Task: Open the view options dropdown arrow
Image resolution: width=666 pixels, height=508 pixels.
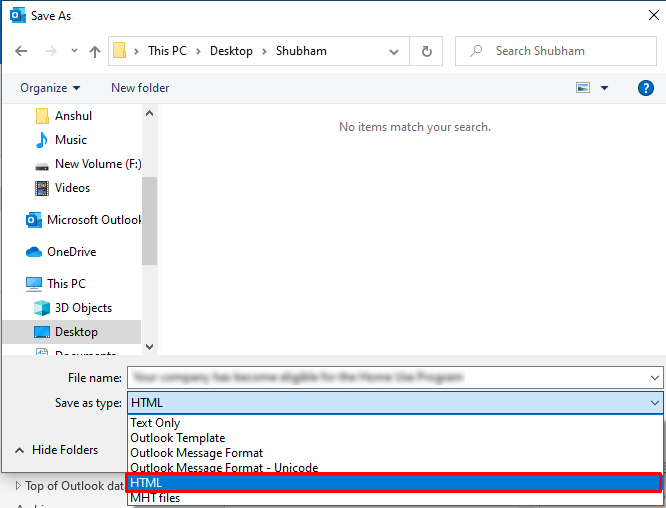Action: (x=604, y=88)
